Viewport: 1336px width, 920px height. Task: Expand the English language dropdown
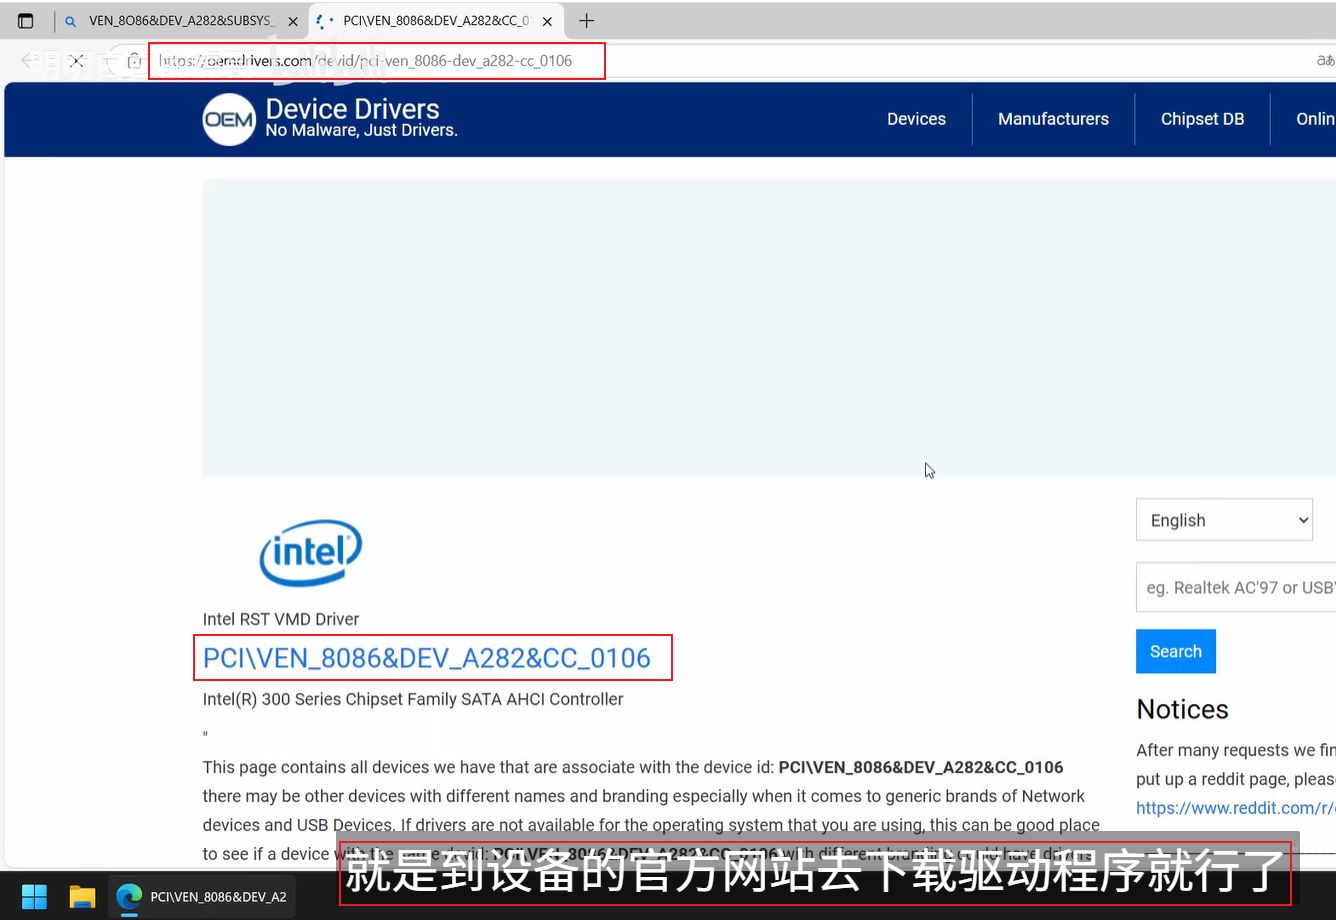coord(1224,520)
